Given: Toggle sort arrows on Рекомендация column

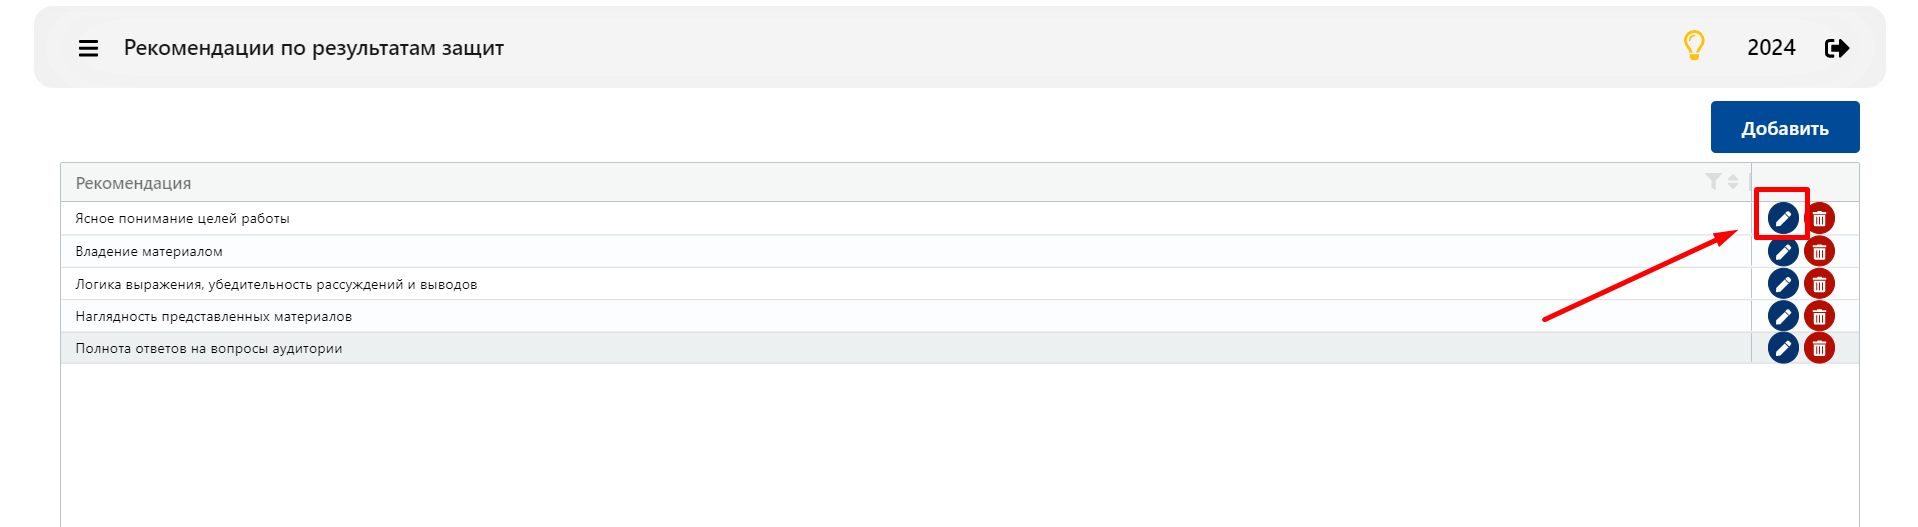Looking at the screenshot, I should [1733, 181].
